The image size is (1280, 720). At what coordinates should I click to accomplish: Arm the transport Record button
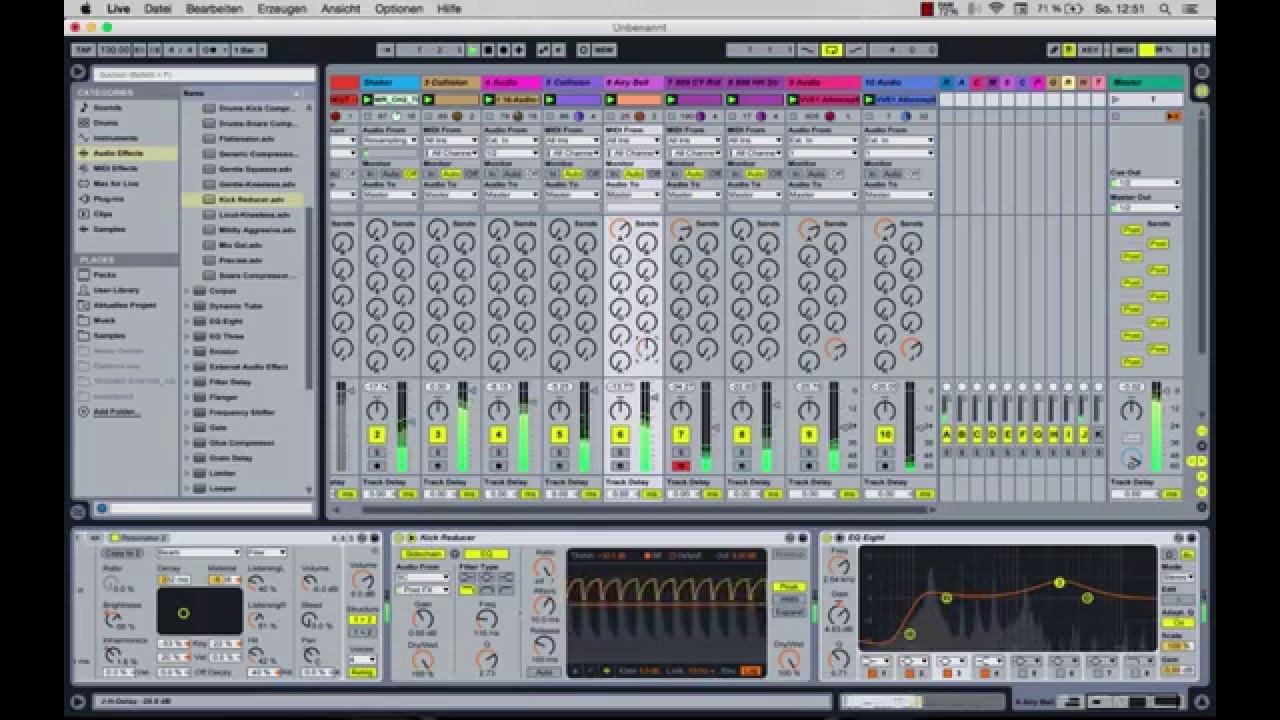pos(503,50)
